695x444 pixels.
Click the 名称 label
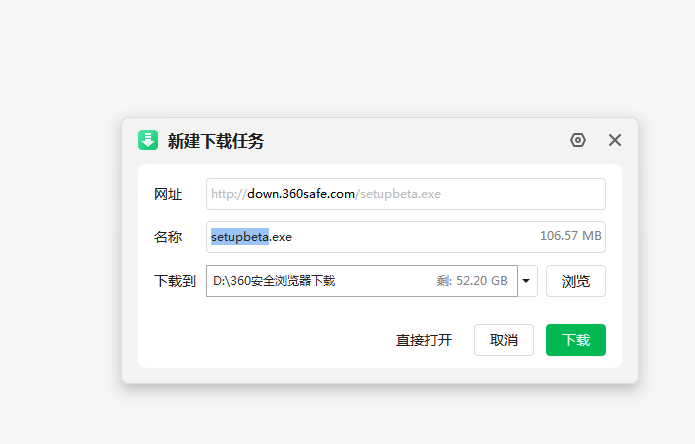click(x=168, y=237)
